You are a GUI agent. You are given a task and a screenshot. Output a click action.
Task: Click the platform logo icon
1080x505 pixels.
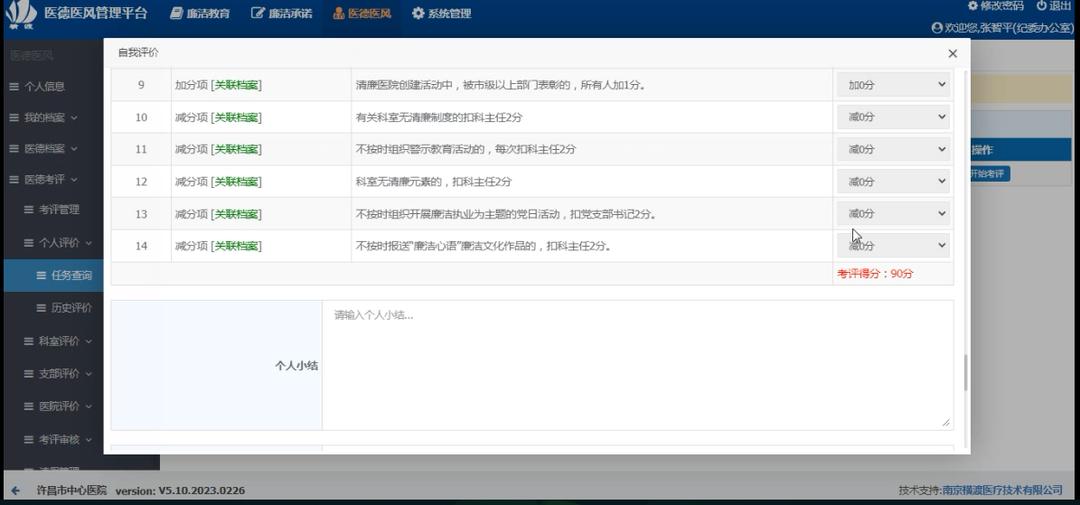21,13
